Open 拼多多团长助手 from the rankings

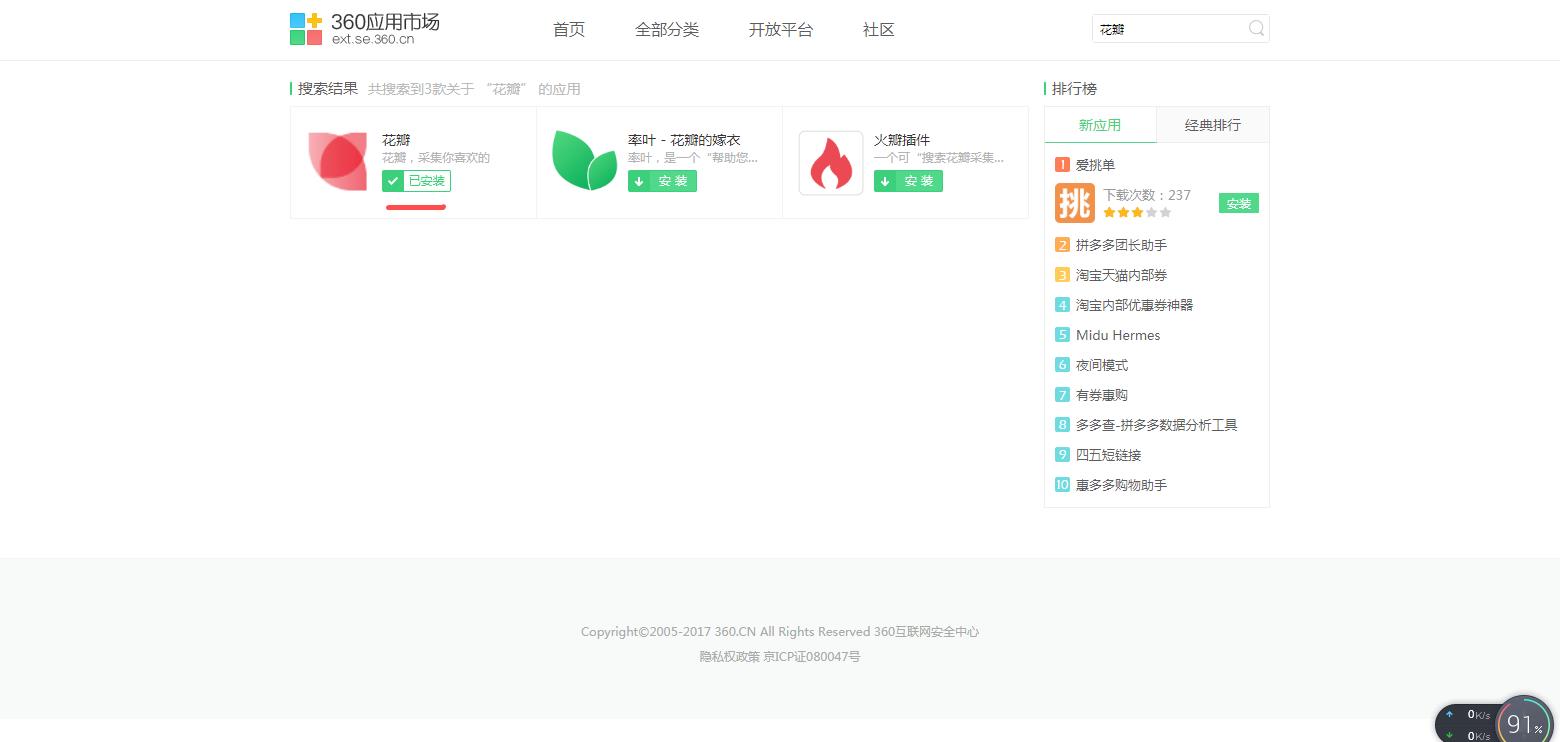tap(1121, 244)
